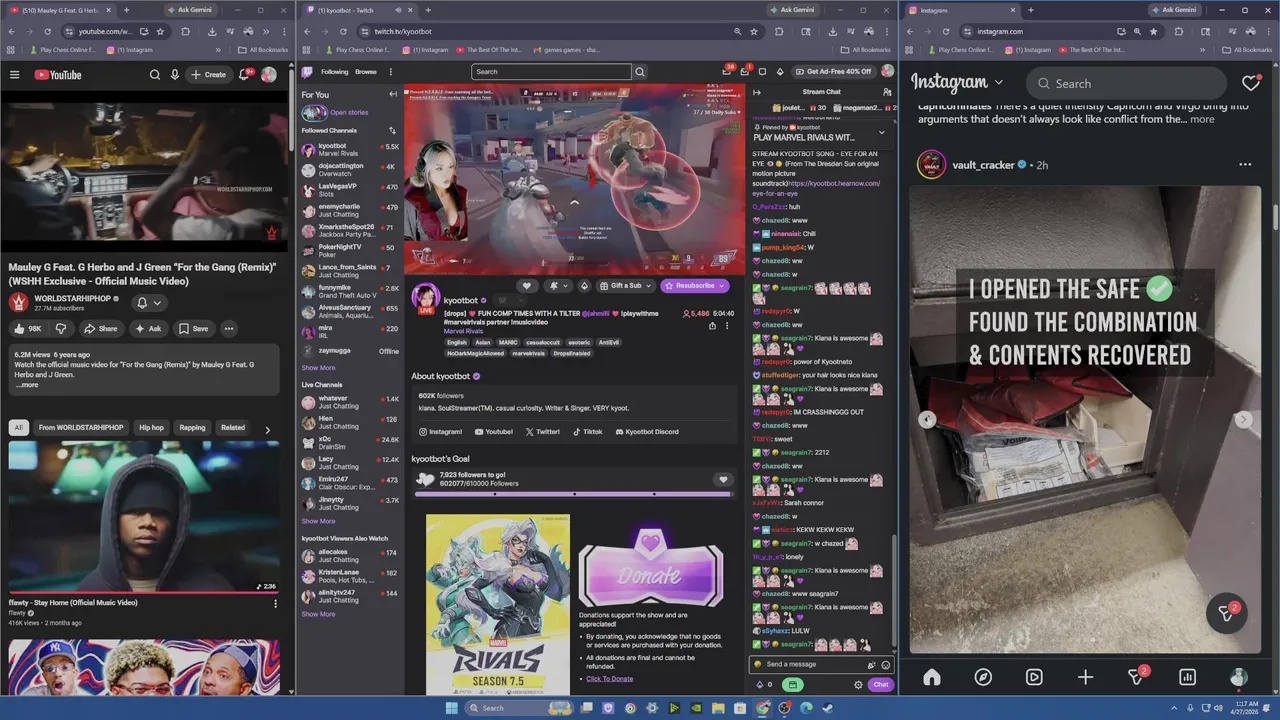This screenshot has width=1280, height=720.
Task: Open Resubscribe dropdown button
Action: [x=693, y=286]
